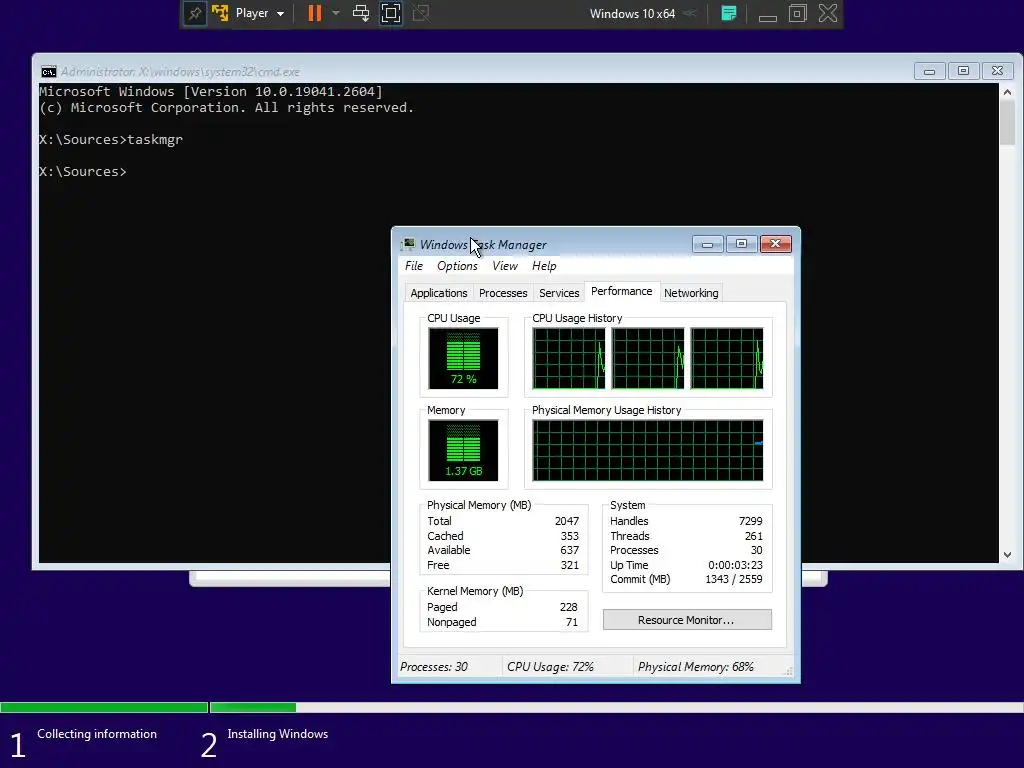The image size is (1024, 768).
Task: Restore the VMware Player window
Action: pos(797,13)
